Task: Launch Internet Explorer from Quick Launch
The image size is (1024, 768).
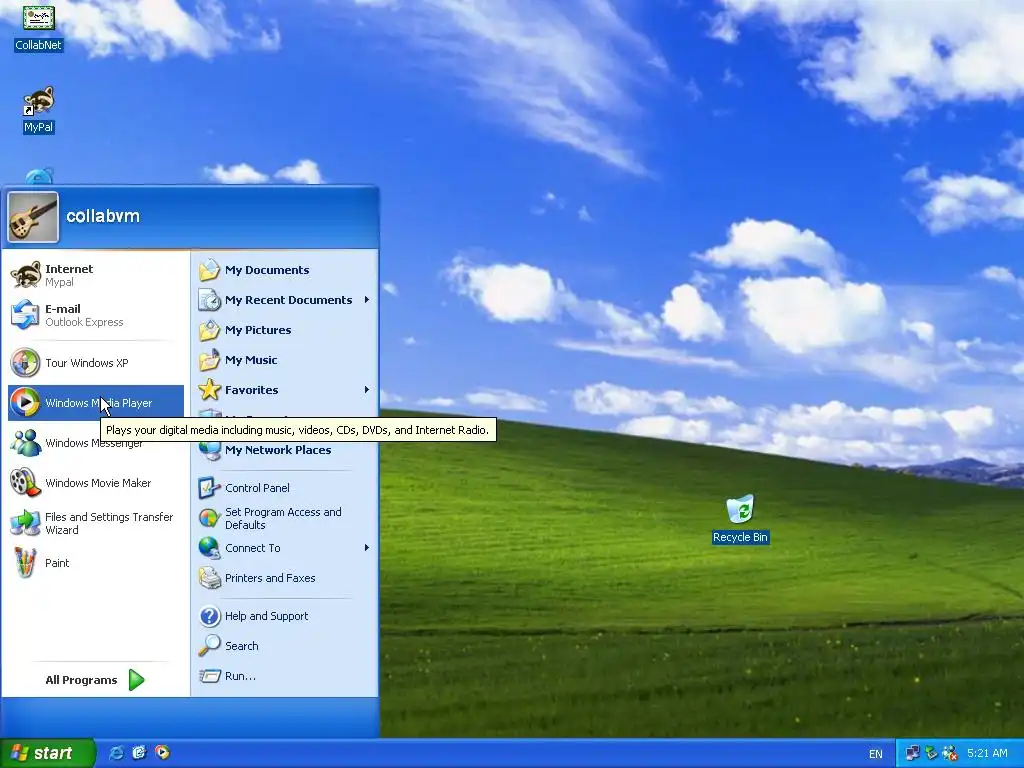Action: pos(116,753)
